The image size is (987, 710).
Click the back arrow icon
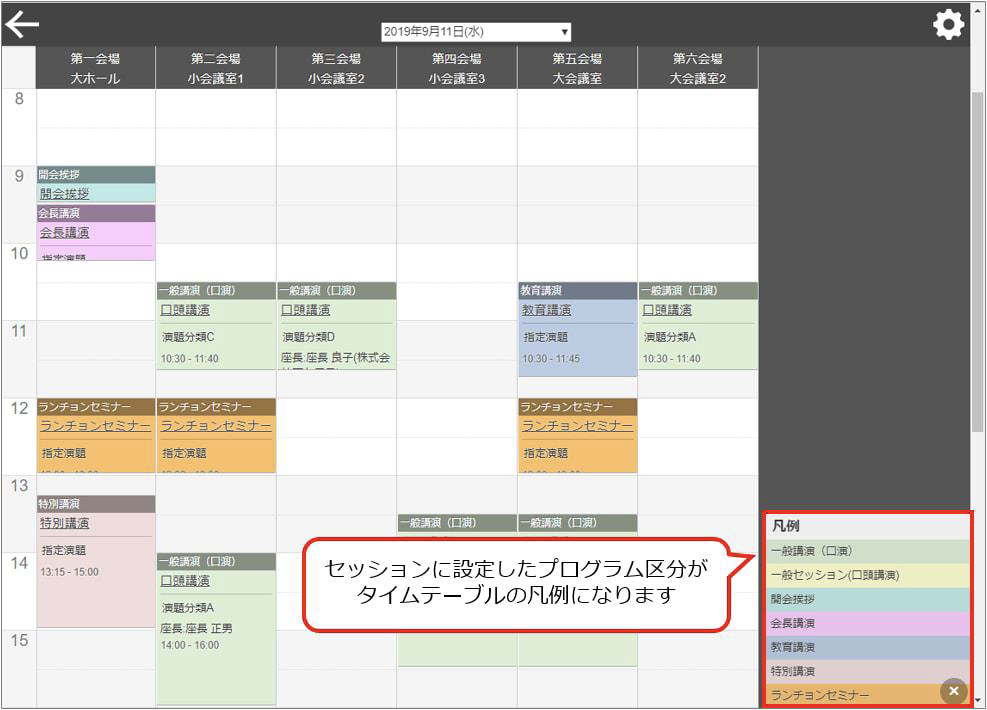click(x=22, y=25)
